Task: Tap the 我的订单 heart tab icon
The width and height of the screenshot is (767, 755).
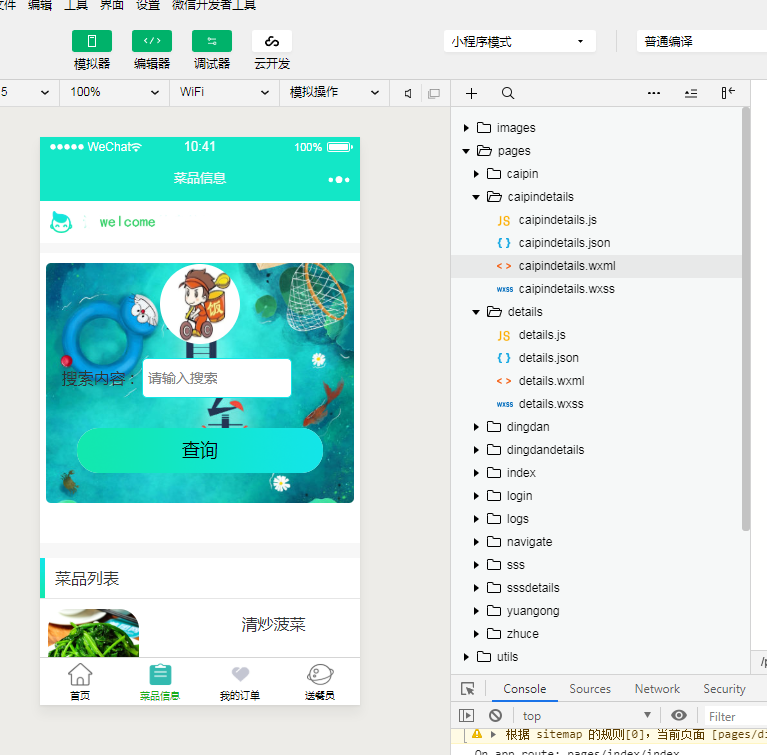Action: coord(240,674)
